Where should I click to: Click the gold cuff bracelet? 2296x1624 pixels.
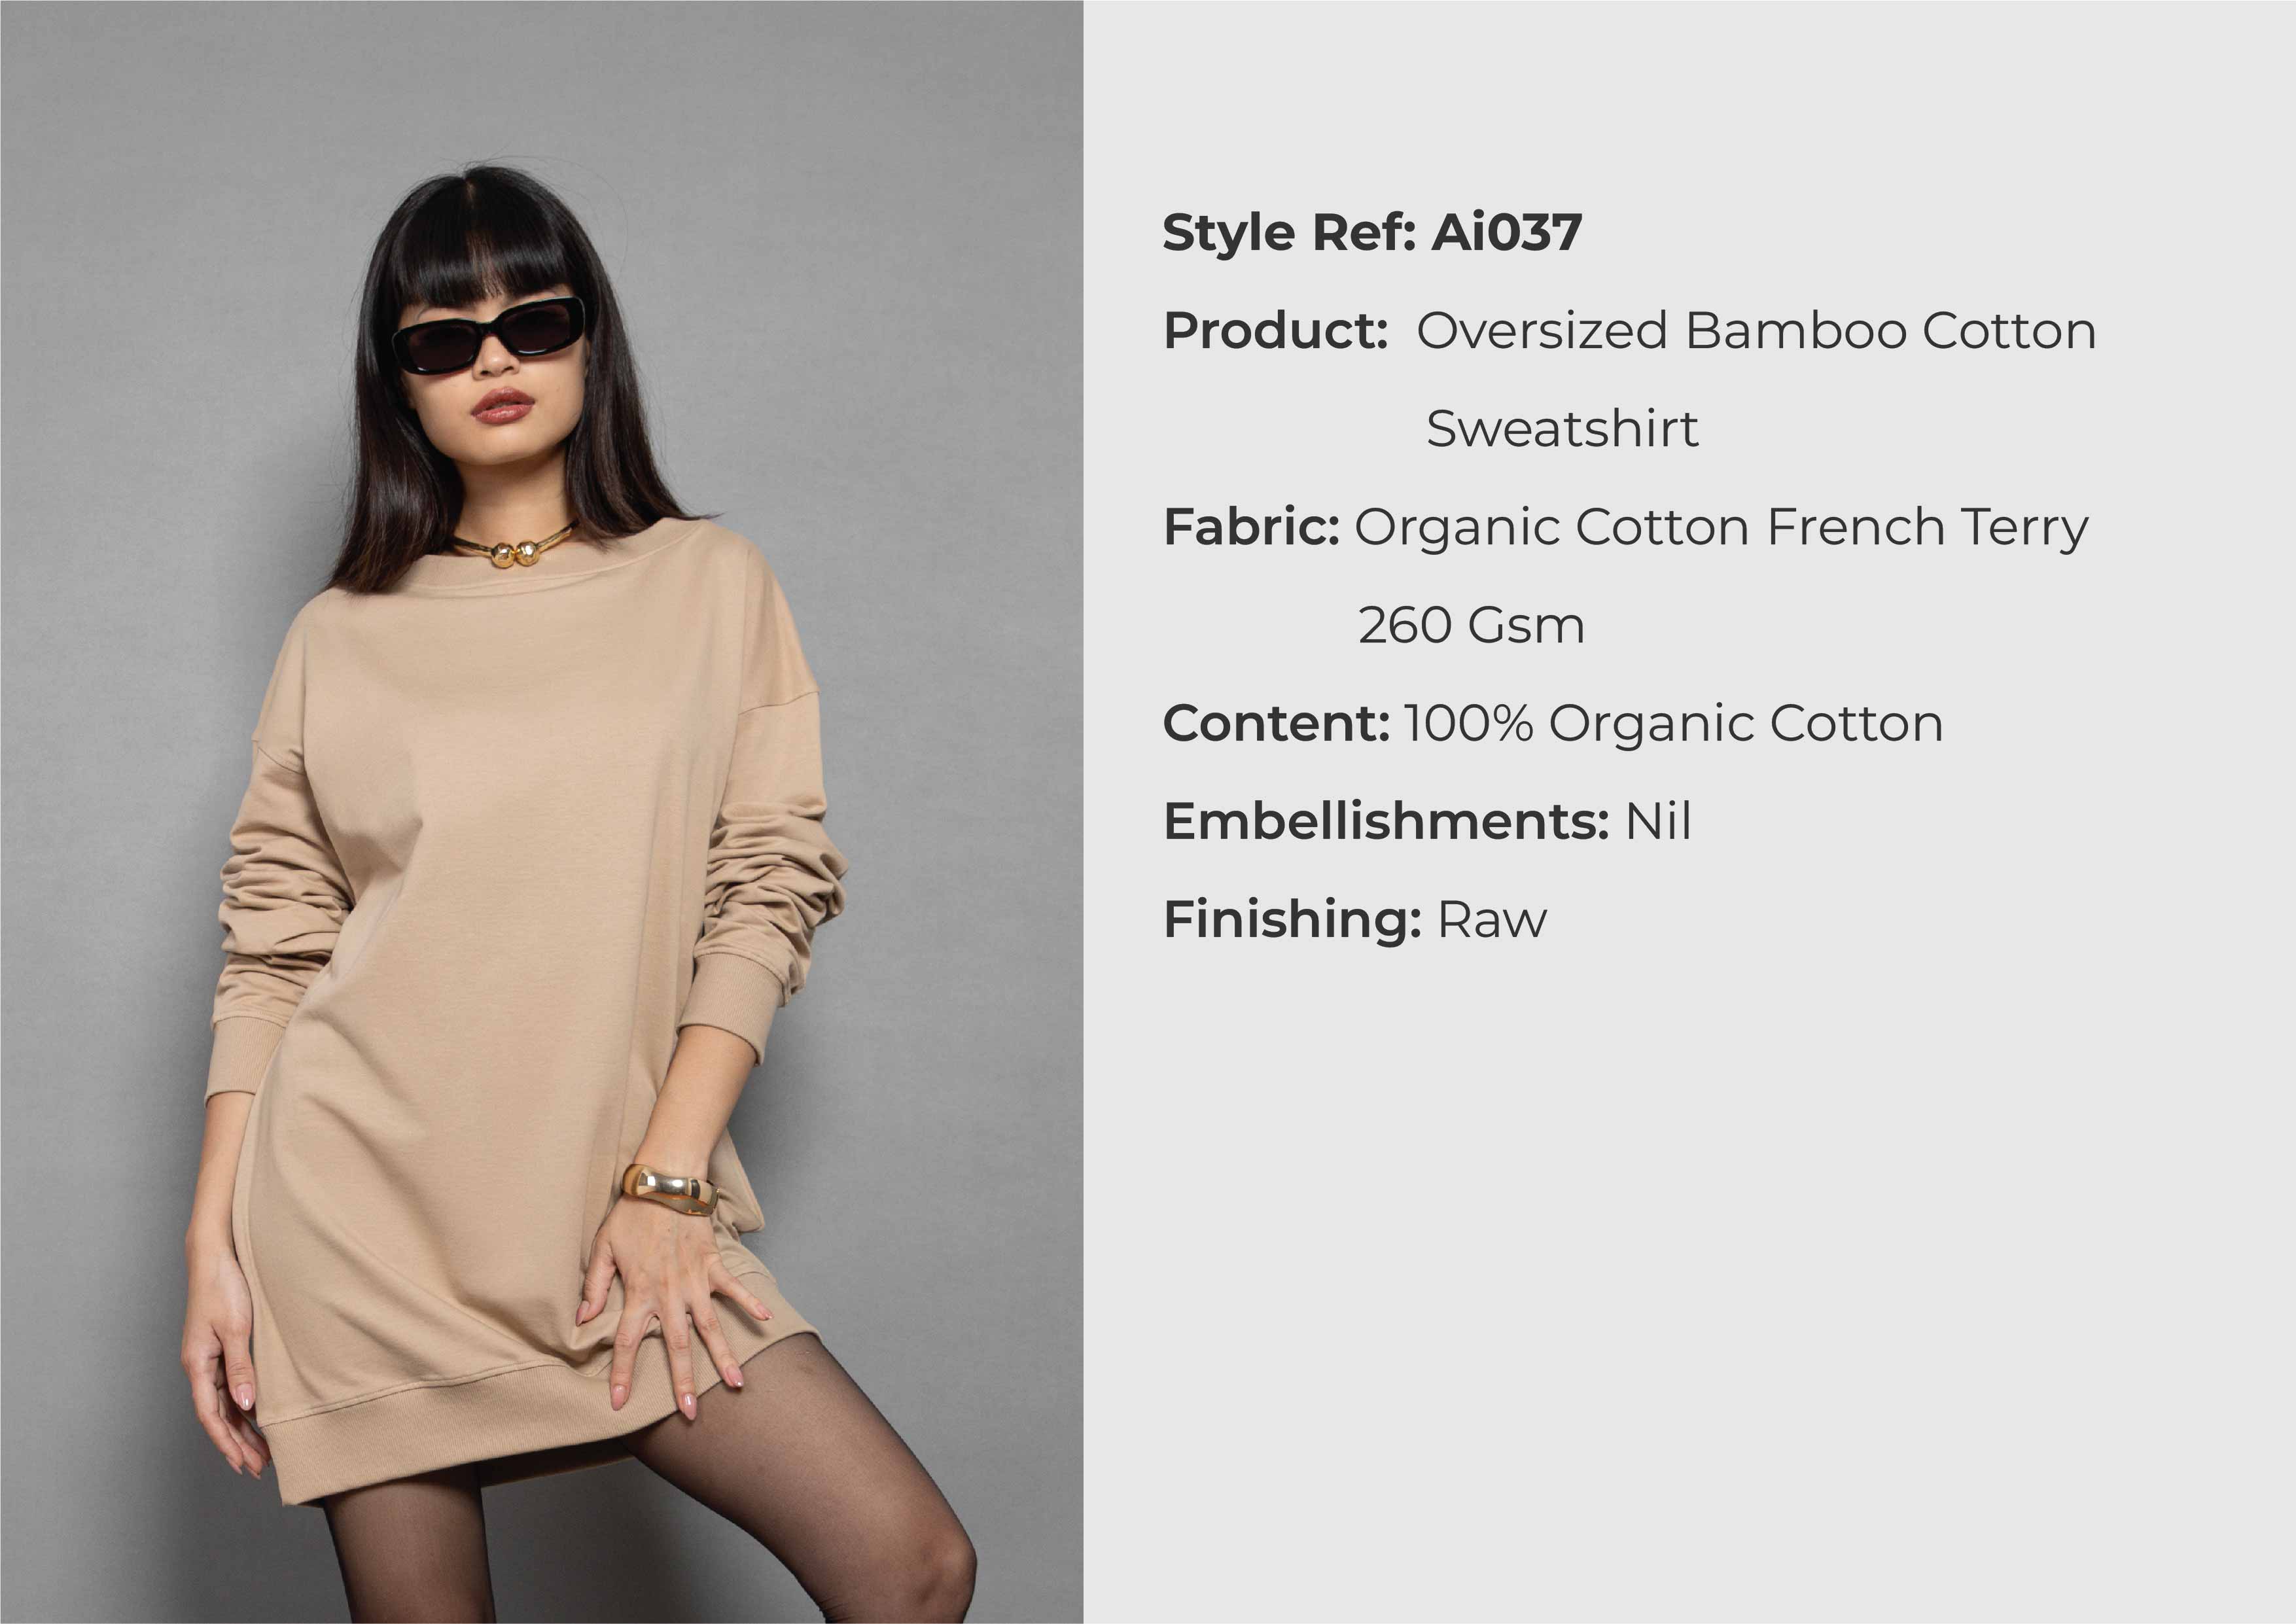point(669,1189)
